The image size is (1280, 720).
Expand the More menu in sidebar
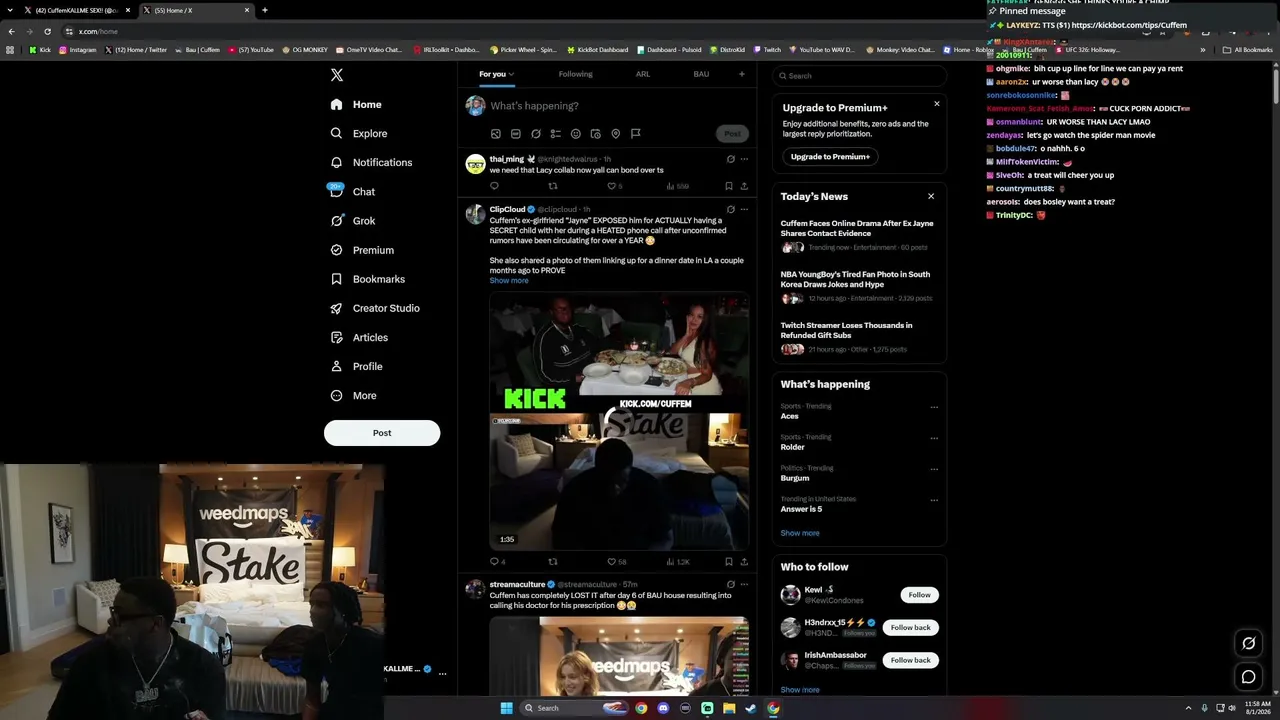point(353,395)
